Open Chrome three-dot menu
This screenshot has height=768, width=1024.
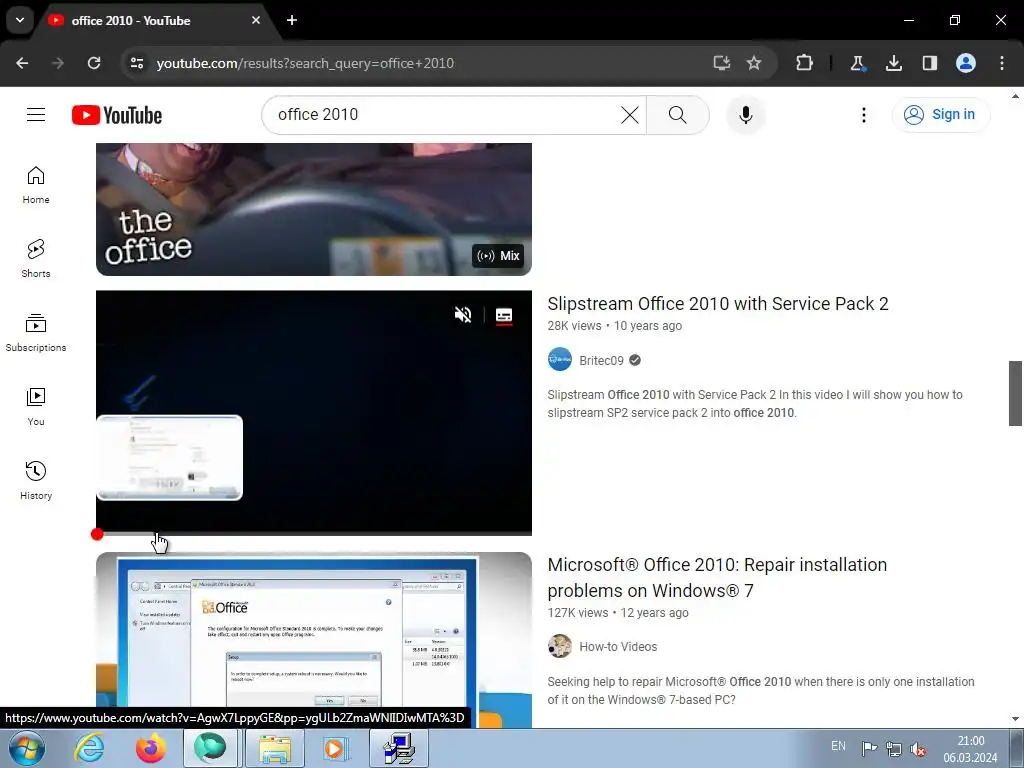[1002, 63]
